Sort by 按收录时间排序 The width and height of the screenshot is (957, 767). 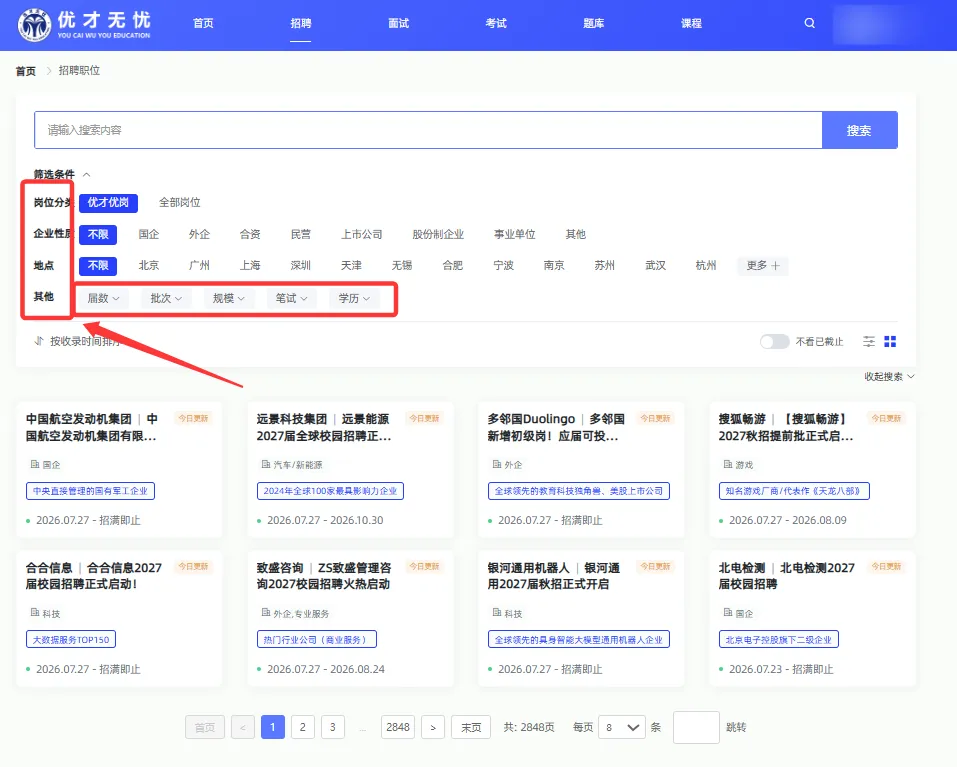point(84,341)
